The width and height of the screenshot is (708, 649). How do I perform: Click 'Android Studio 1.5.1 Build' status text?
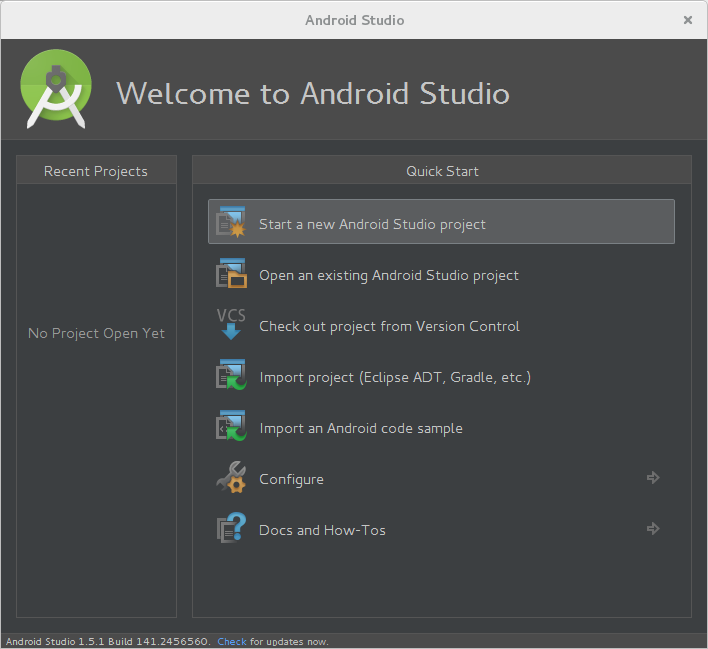tap(107, 641)
